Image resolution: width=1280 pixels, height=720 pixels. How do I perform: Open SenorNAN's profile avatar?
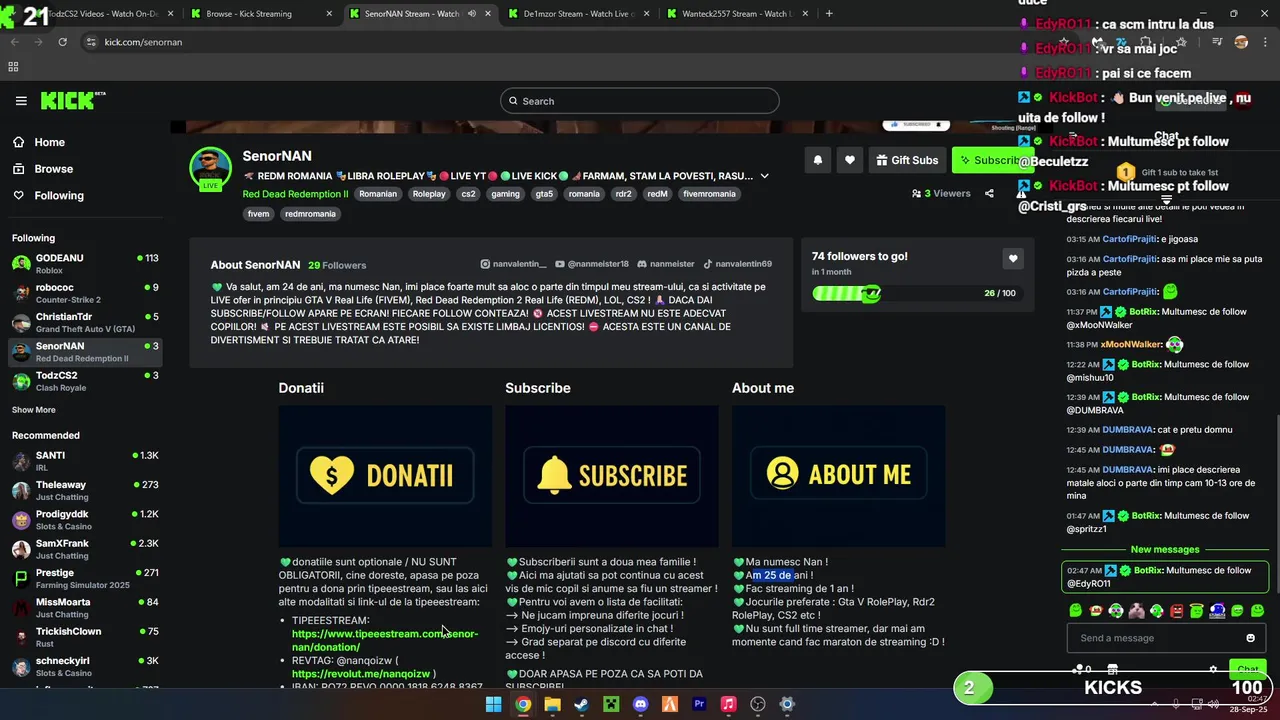211,169
